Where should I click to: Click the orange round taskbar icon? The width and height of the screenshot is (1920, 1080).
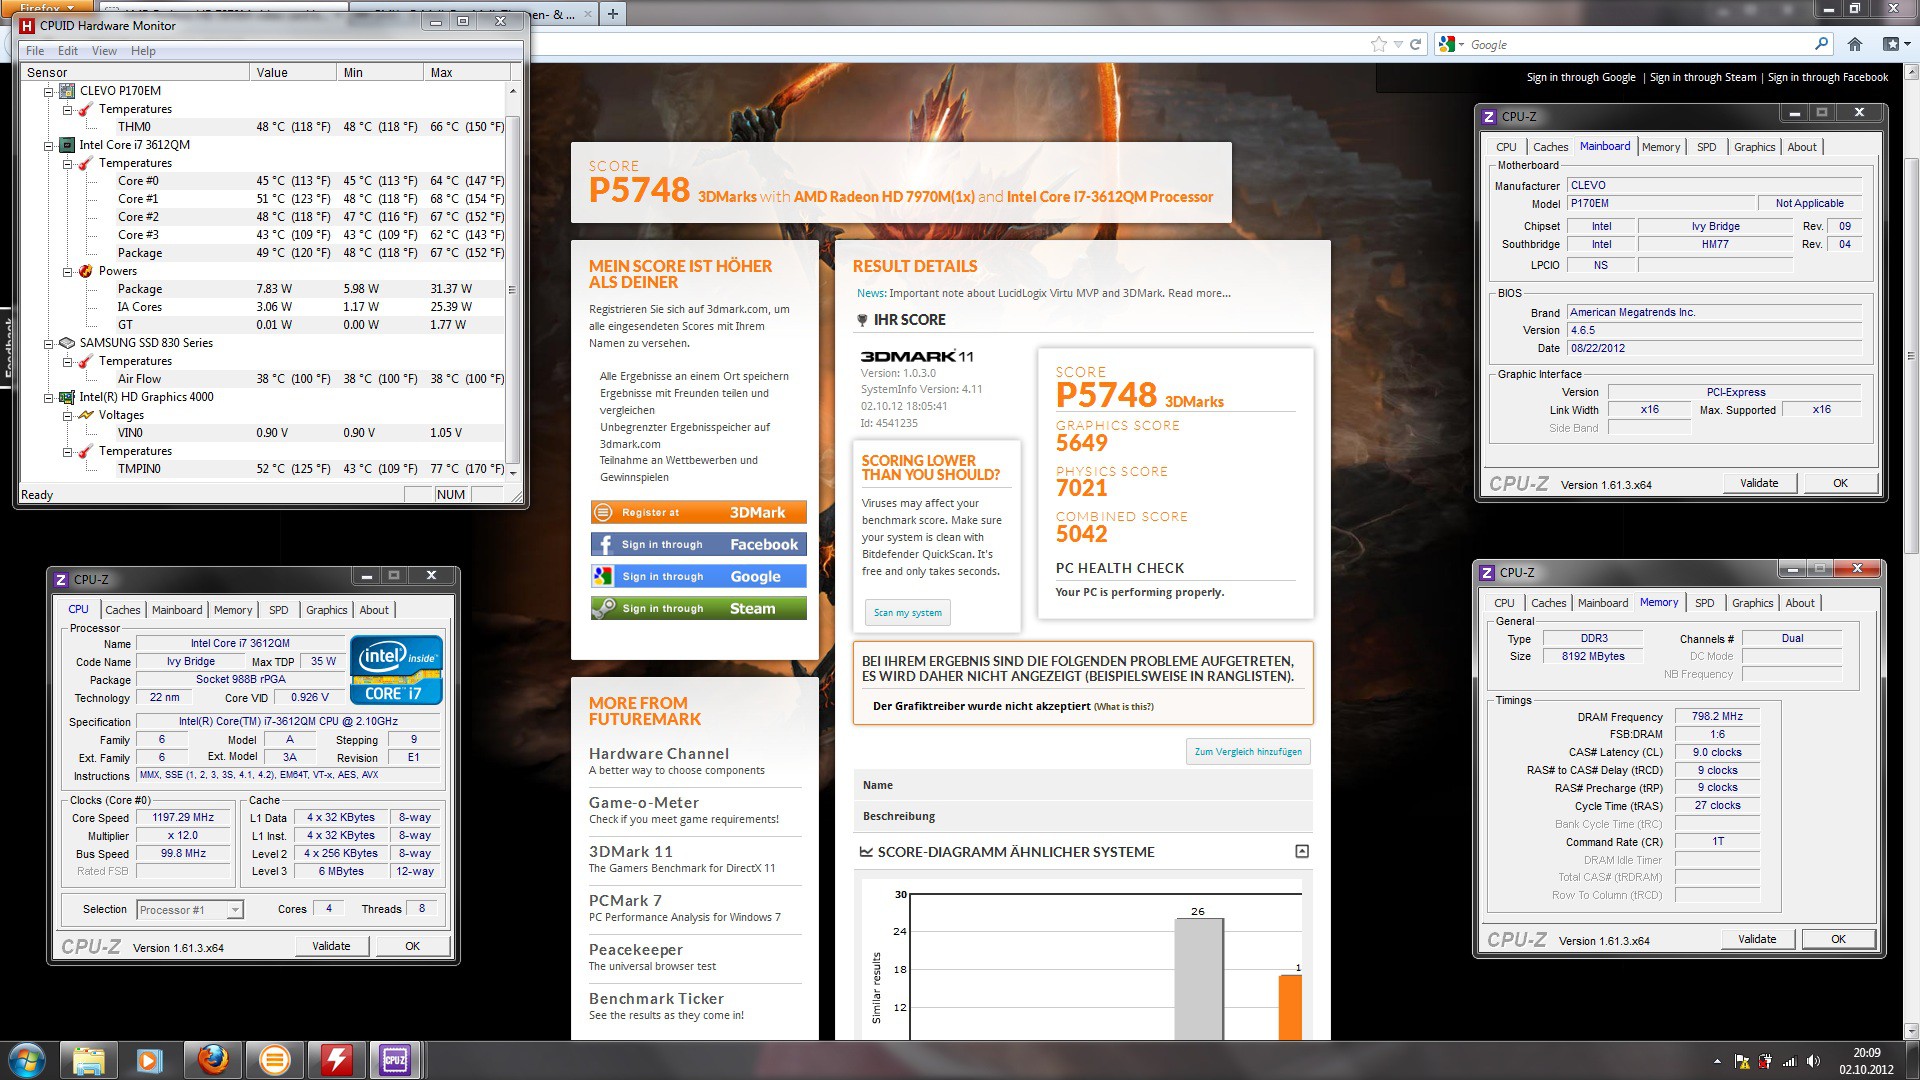pos(274,1060)
